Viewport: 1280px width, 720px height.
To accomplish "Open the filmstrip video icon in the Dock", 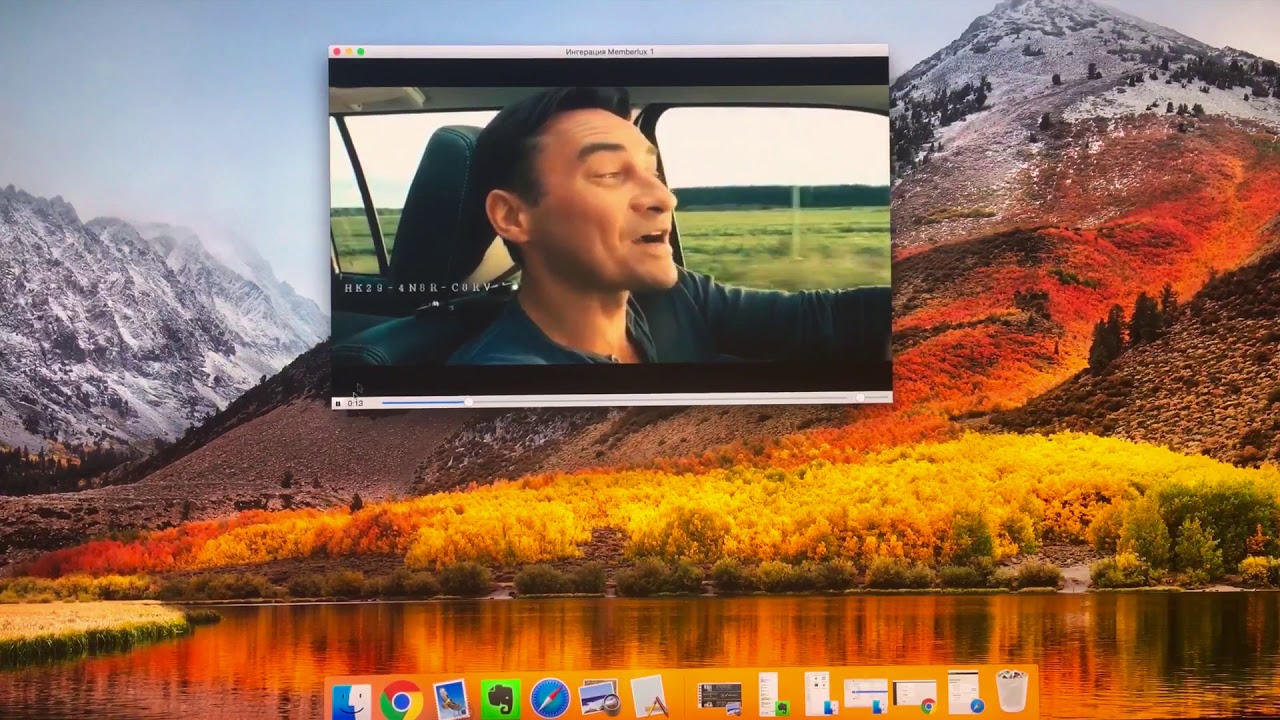I will coord(719,696).
